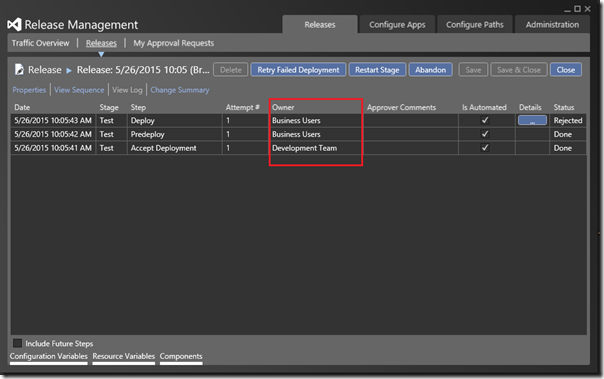
Task: Select the 5/26/2015 10:05:41 AM date cell
Action: pyautogui.click(x=53, y=148)
